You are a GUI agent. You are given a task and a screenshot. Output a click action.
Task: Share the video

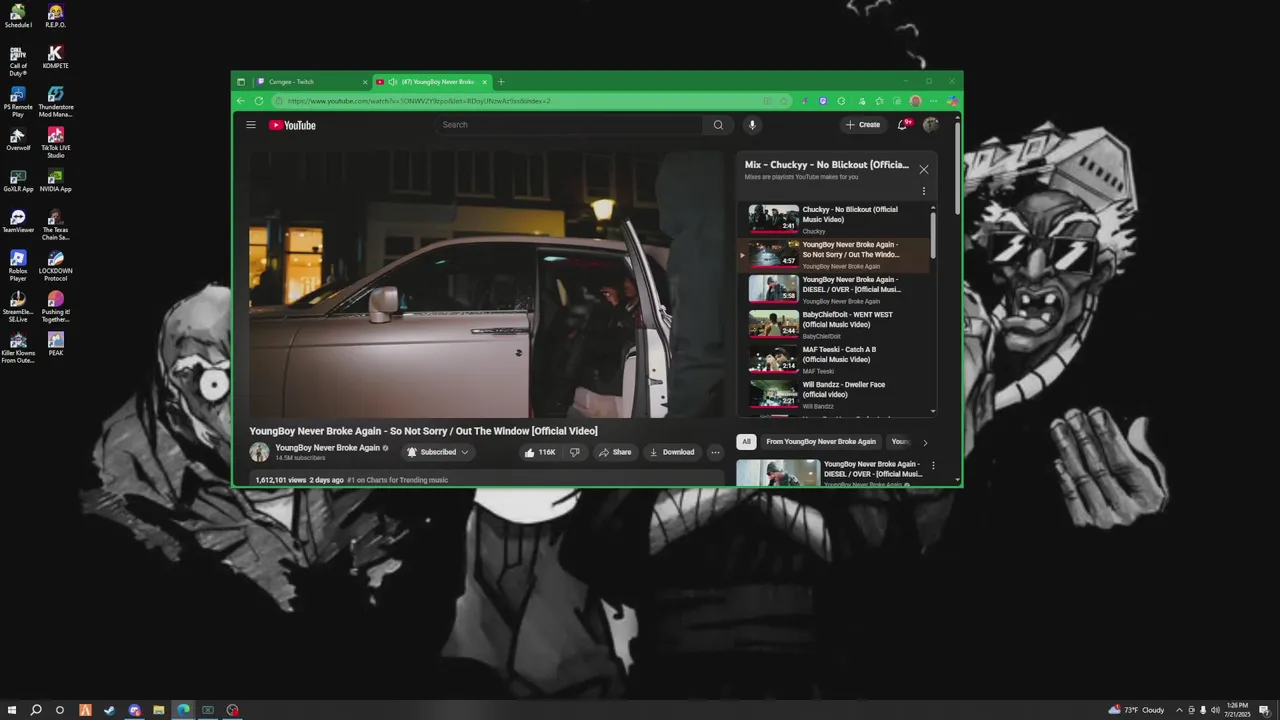614,452
